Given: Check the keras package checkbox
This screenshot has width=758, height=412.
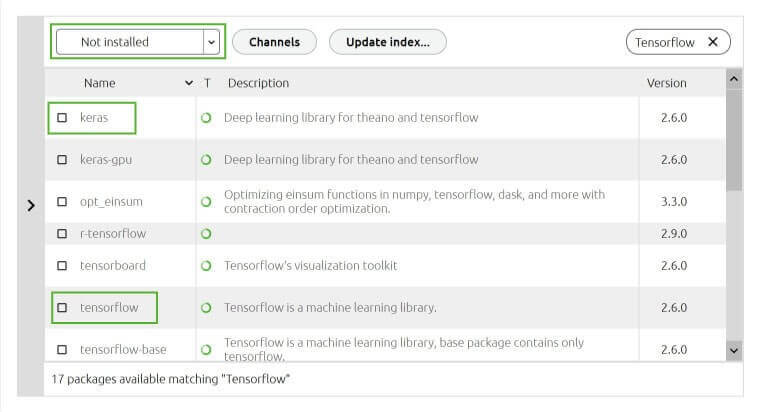Looking at the screenshot, I should 62,118.
